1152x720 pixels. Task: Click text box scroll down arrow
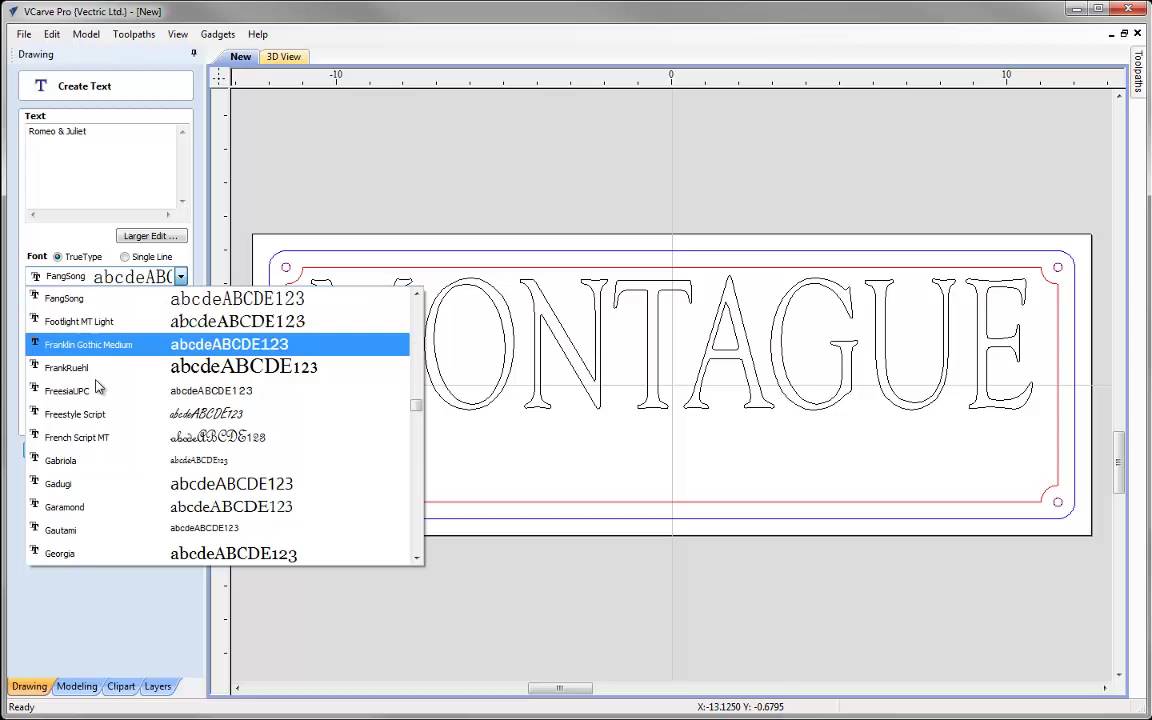point(183,201)
